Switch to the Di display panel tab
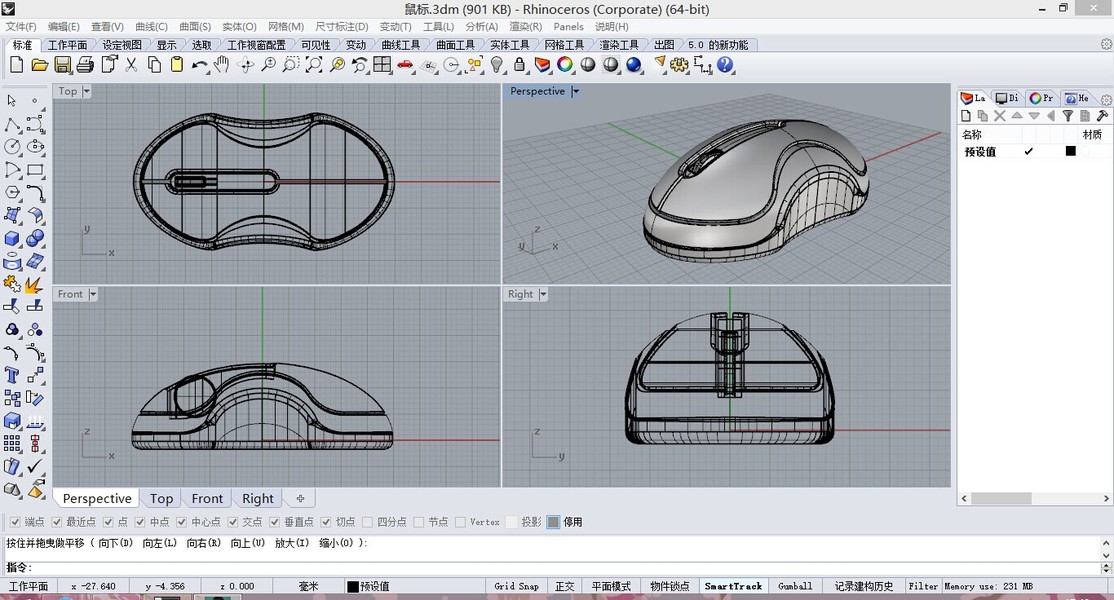 pyautogui.click(x=1007, y=98)
